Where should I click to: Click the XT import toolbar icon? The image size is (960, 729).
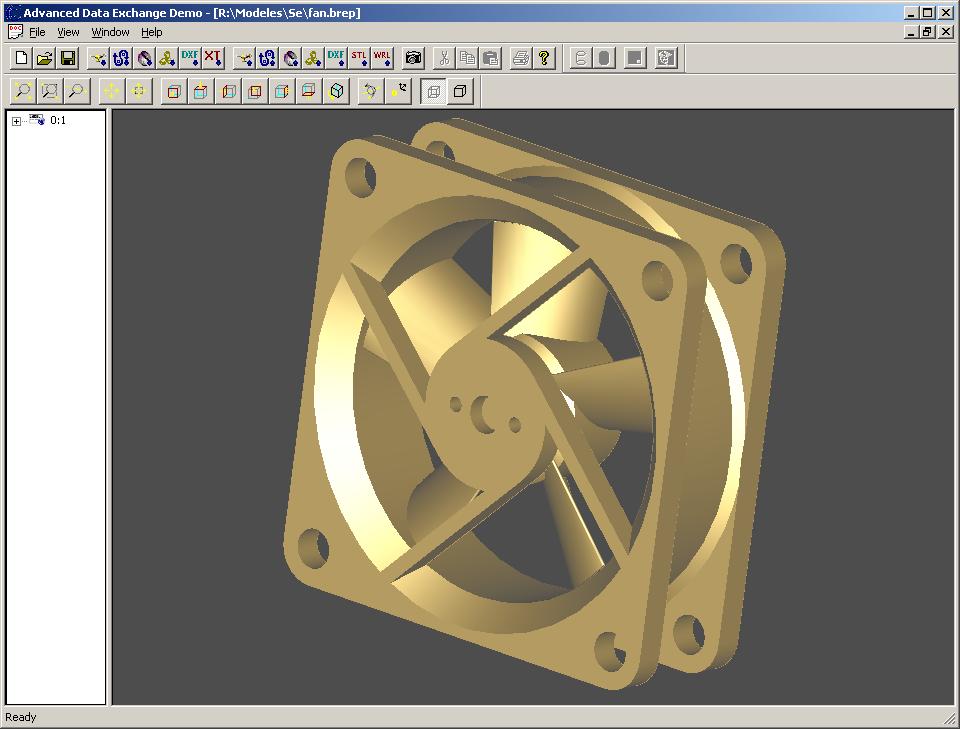coord(213,58)
